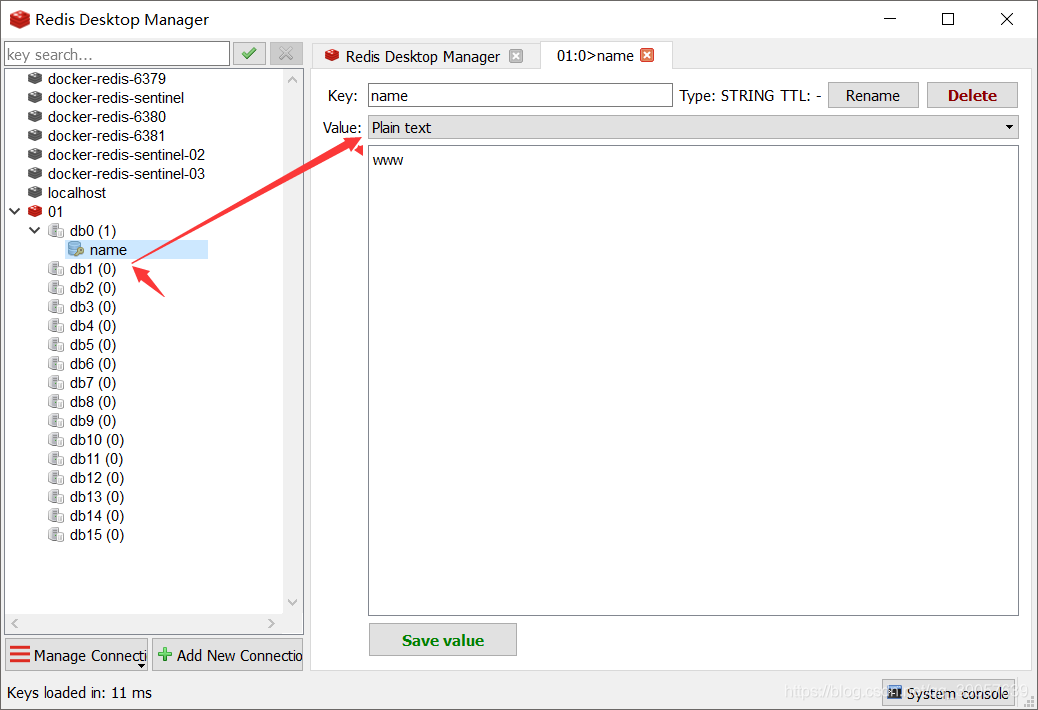The width and height of the screenshot is (1038, 710).
Task: Click the Save value button
Action: tap(442, 640)
